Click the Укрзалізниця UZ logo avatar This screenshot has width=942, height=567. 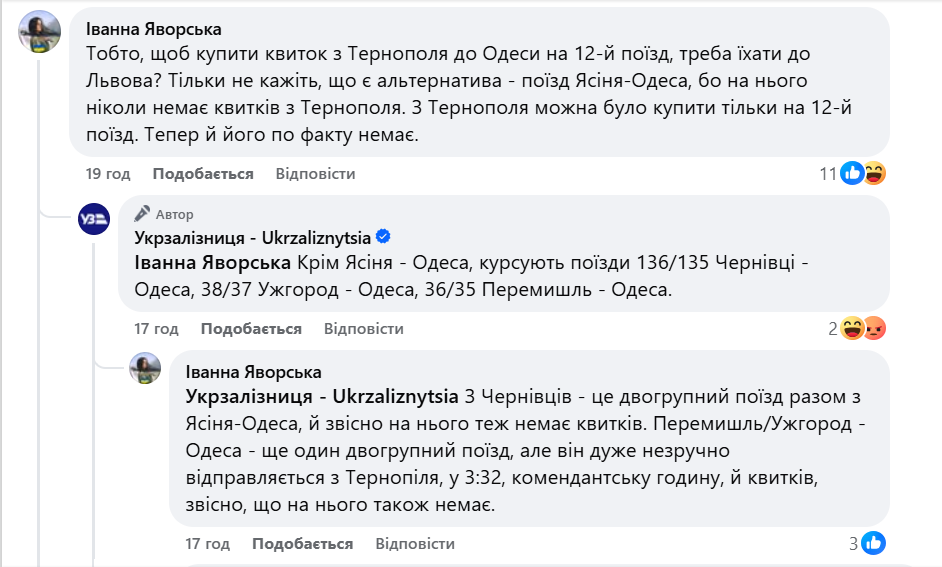pyautogui.click(x=94, y=219)
